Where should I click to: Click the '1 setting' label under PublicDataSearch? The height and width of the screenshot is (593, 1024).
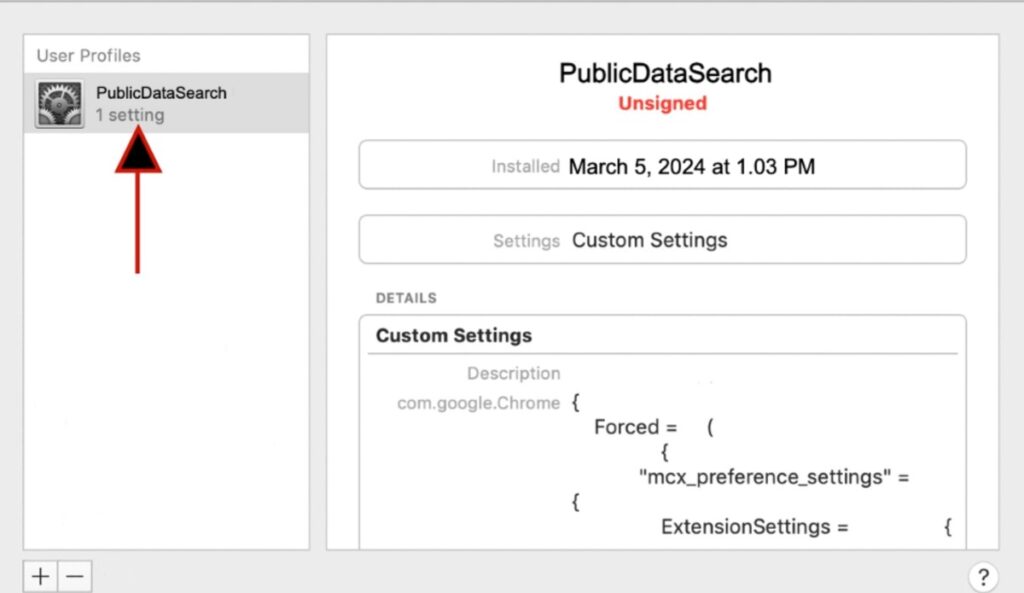point(130,115)
